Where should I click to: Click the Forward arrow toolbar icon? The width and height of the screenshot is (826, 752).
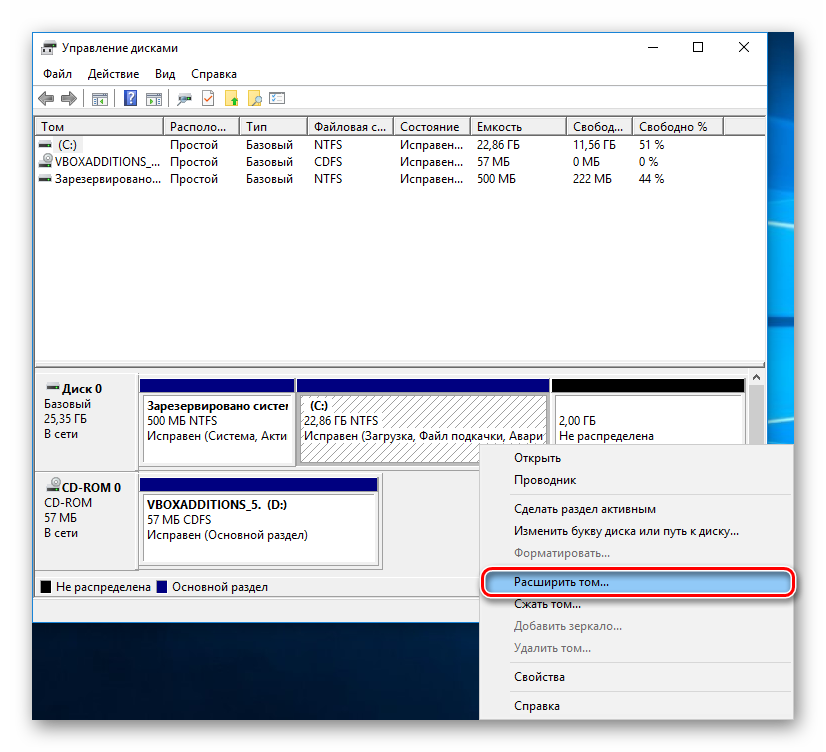(69, 98)
